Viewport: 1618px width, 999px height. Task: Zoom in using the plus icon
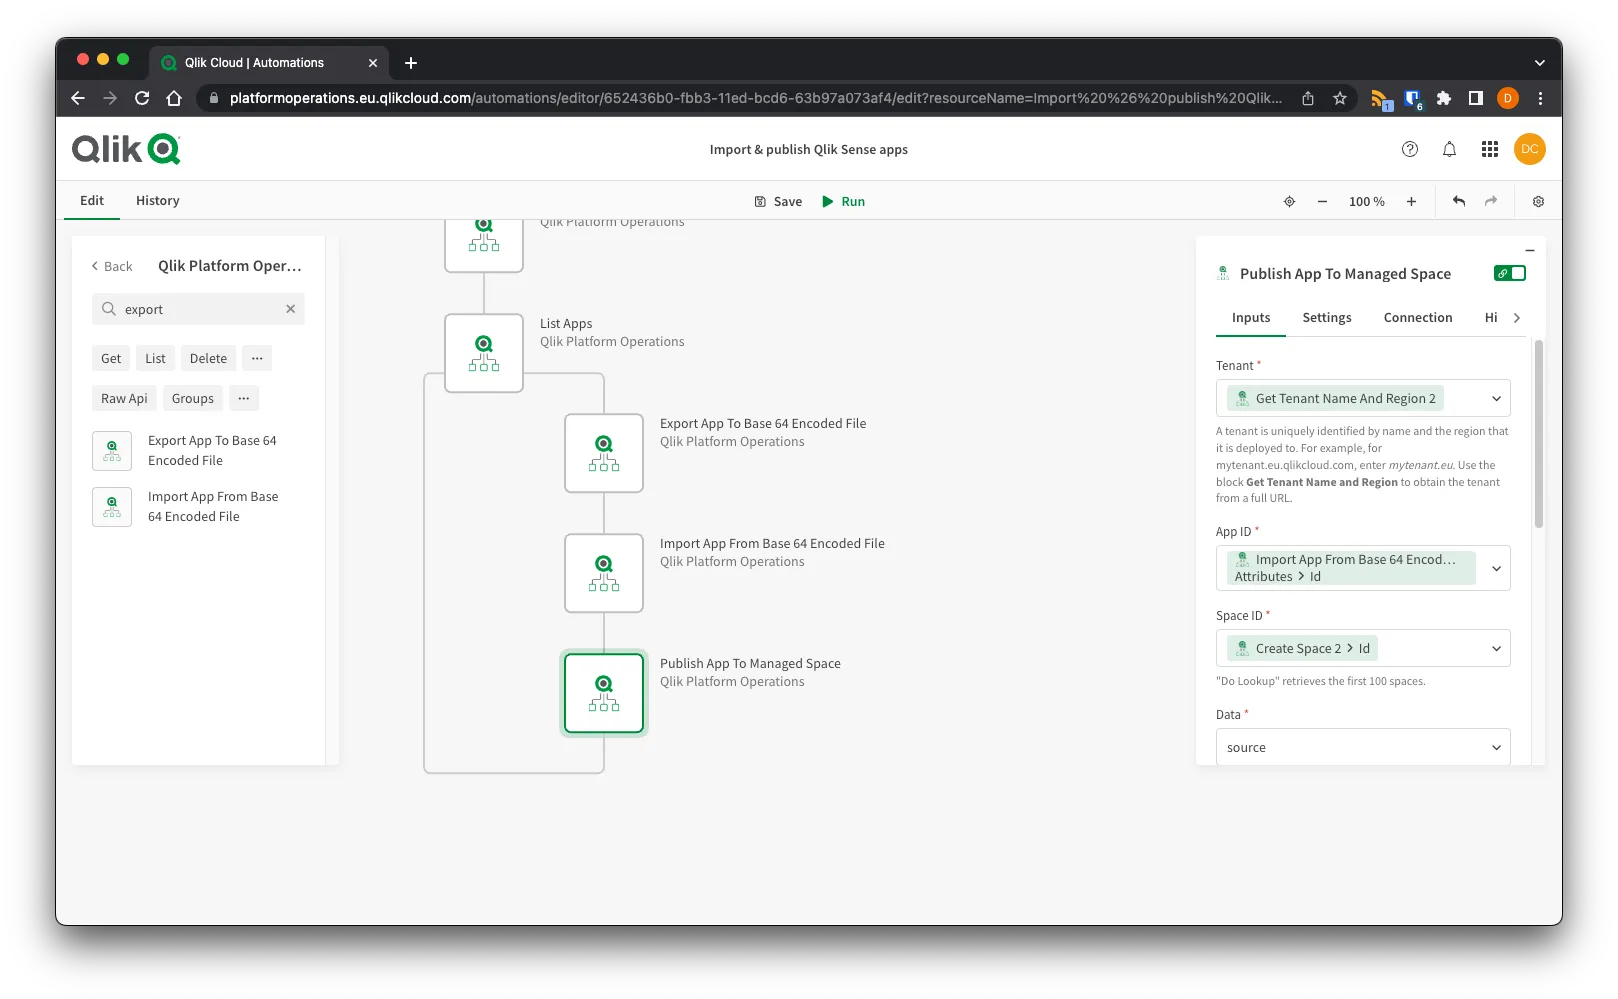tap(1411, 201)
